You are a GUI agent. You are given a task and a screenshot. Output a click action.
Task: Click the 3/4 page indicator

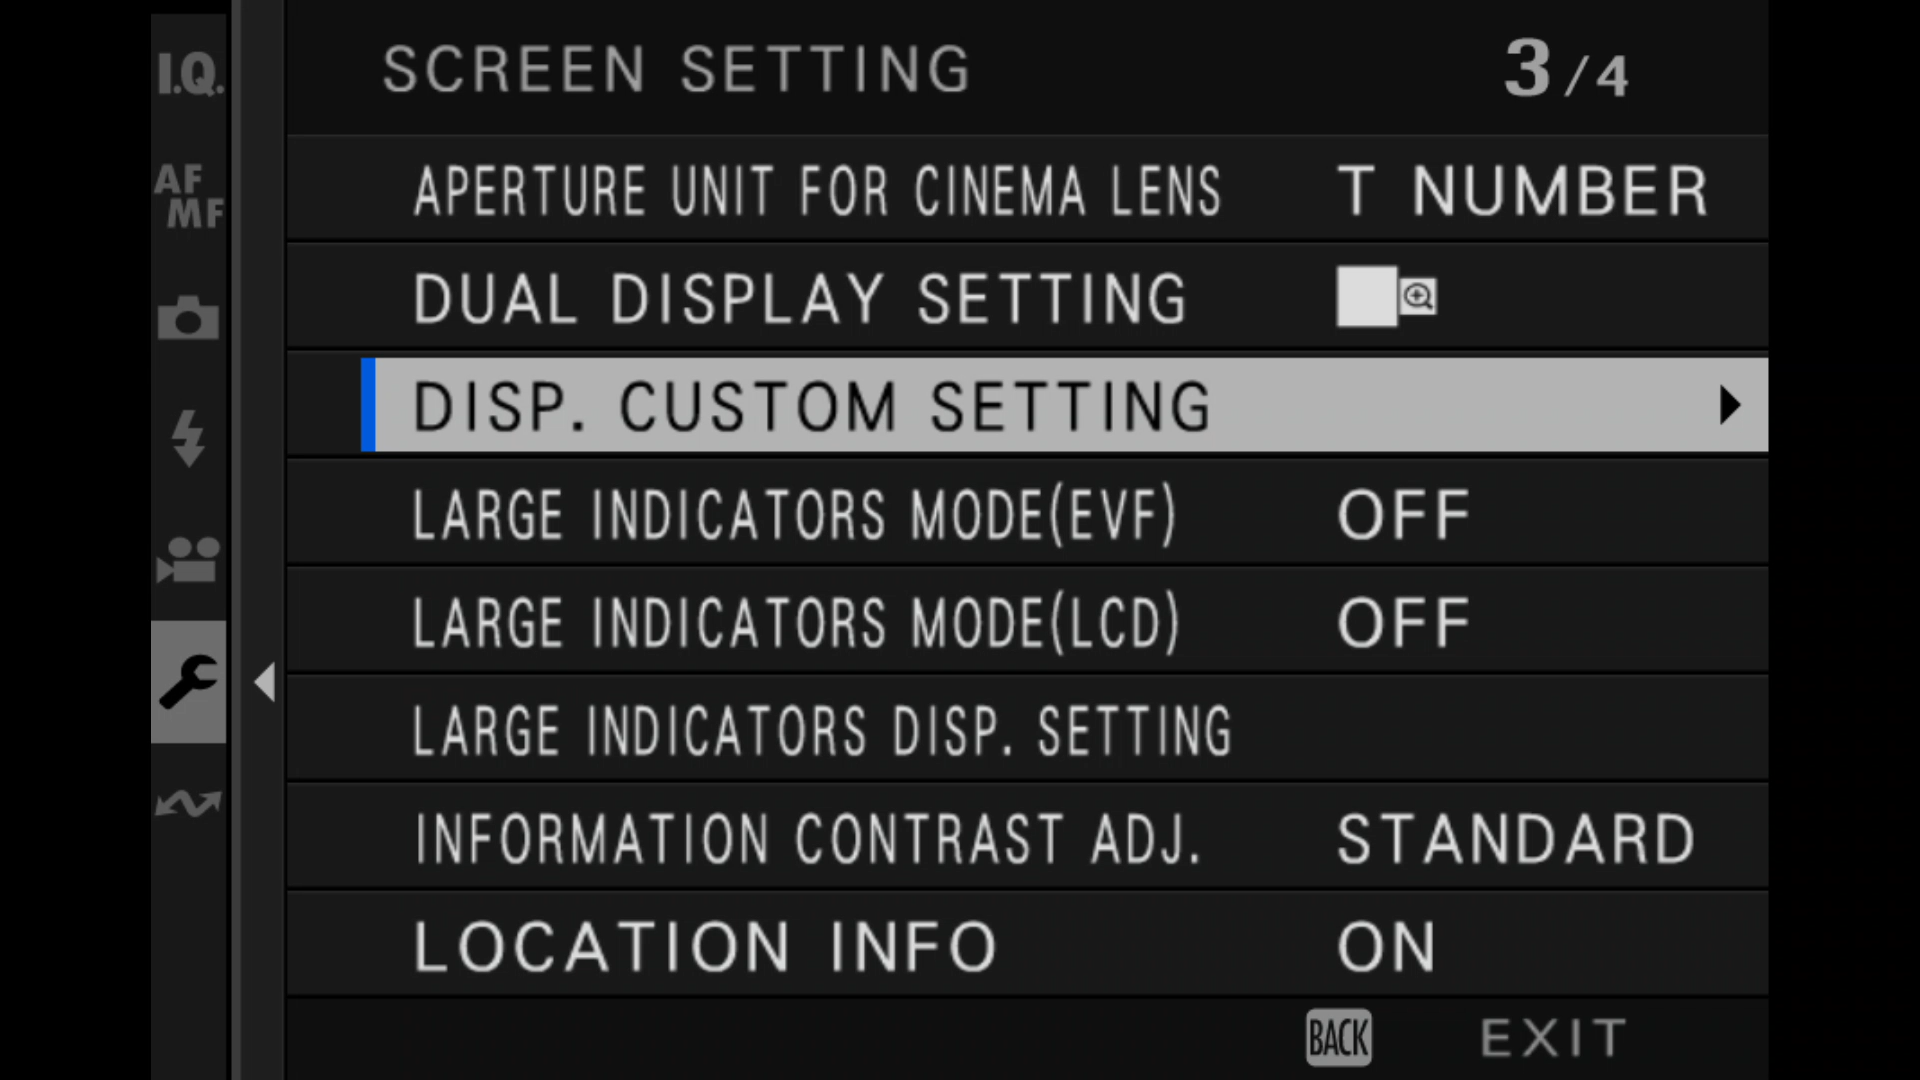[x=1566, y=69]
